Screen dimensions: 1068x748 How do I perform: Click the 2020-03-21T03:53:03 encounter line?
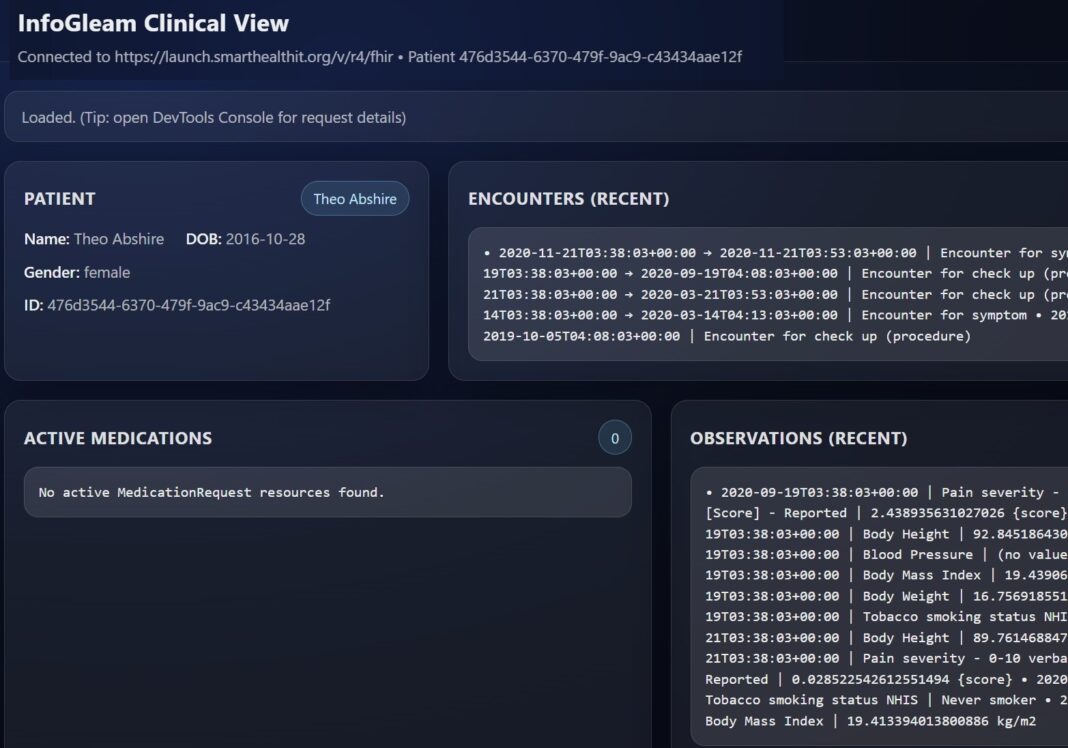[775, 295]
